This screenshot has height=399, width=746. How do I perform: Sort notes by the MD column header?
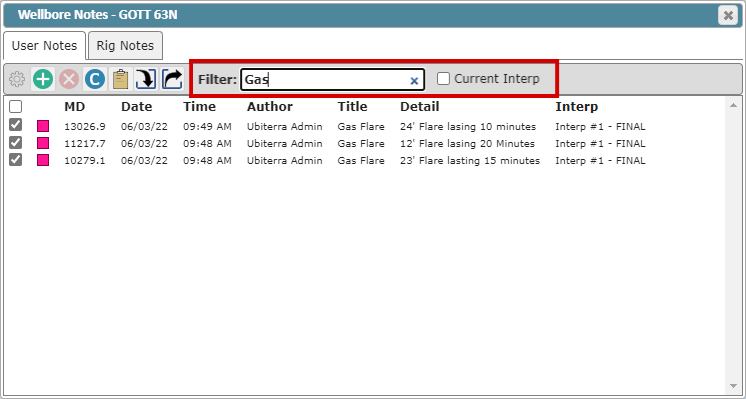[75, 107]
